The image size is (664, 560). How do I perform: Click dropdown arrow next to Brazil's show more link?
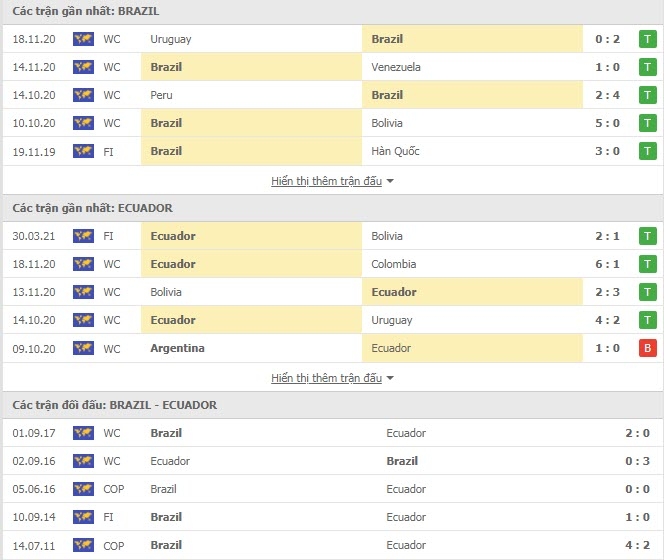click(x=390, y=181)
